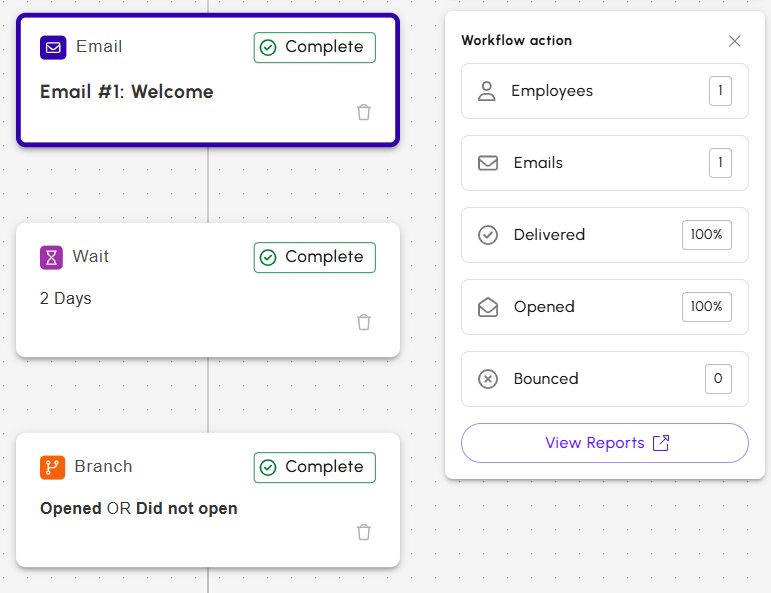Click the Bounced circle-x icon

click(488, 379)
